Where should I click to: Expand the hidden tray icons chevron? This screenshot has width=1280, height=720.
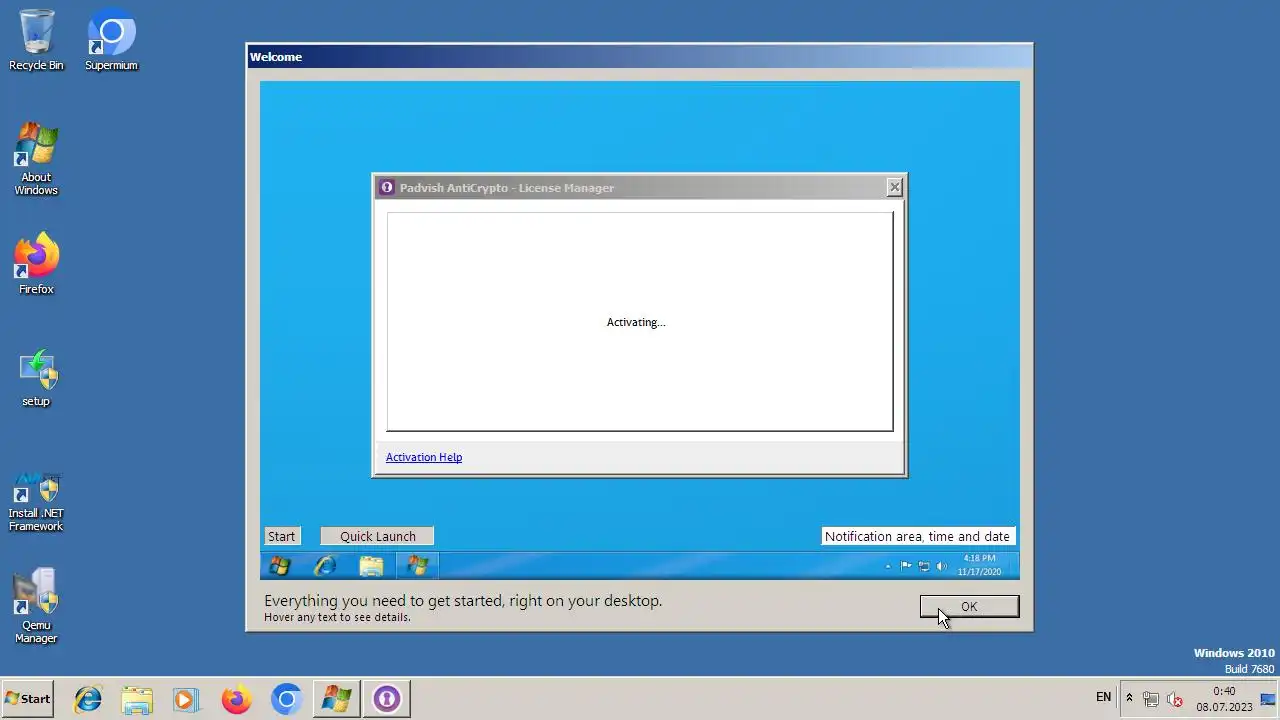click(x=1129, y=699)
